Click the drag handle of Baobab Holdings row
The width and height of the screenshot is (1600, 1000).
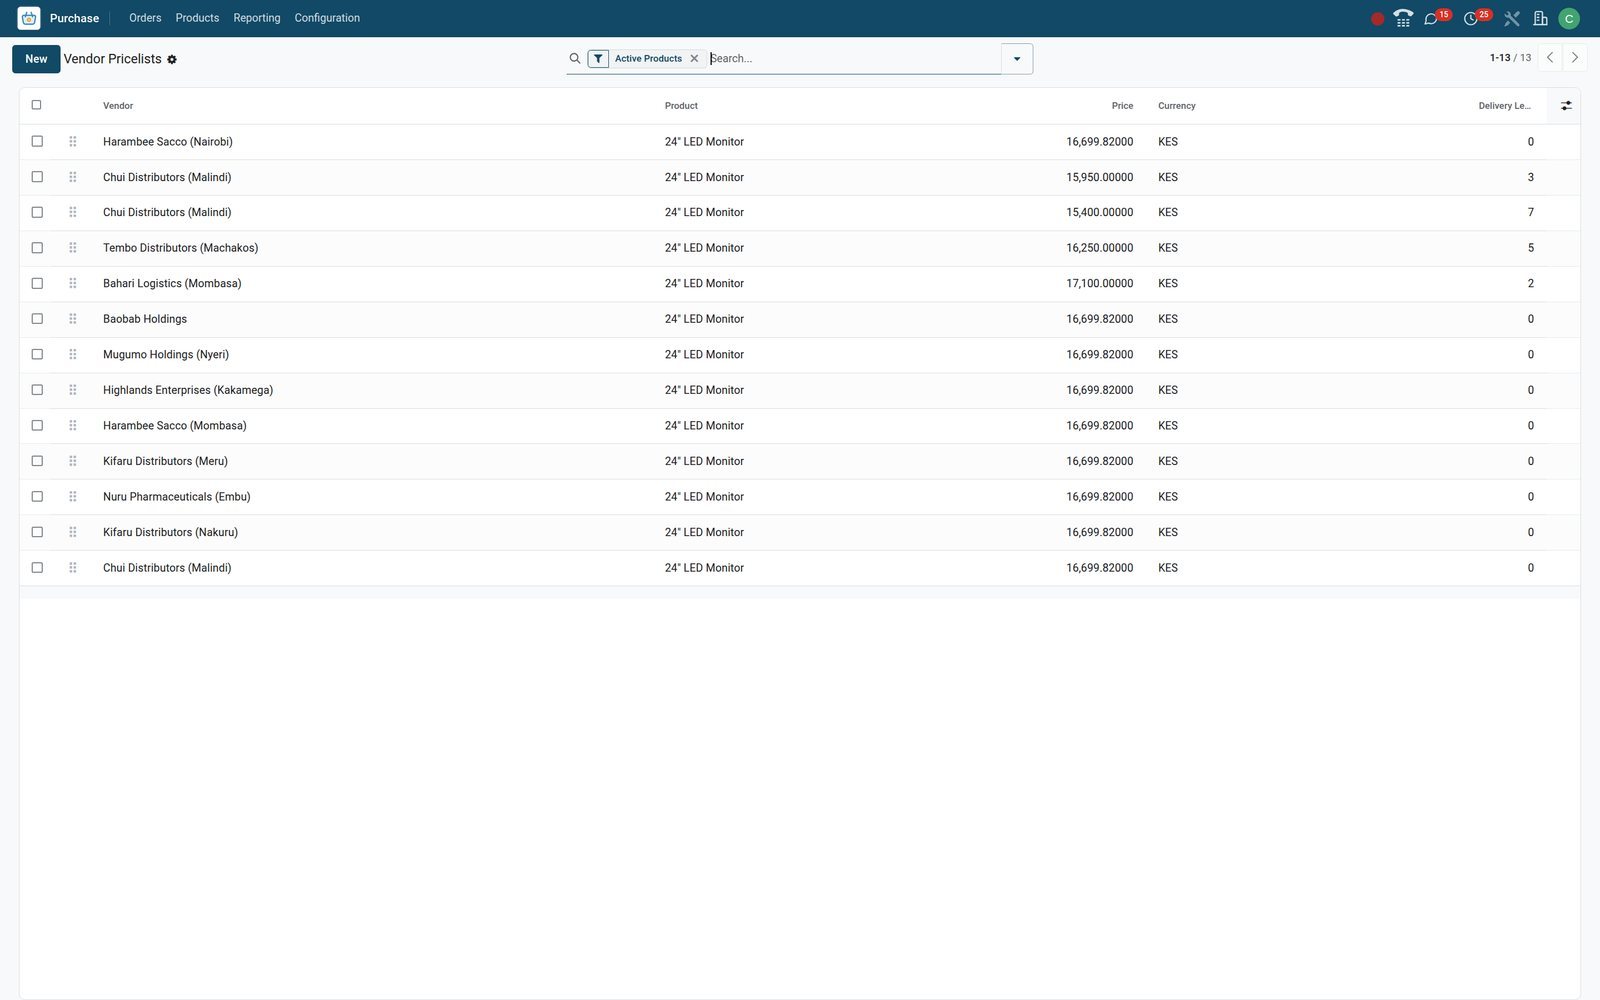click(73, 319)
